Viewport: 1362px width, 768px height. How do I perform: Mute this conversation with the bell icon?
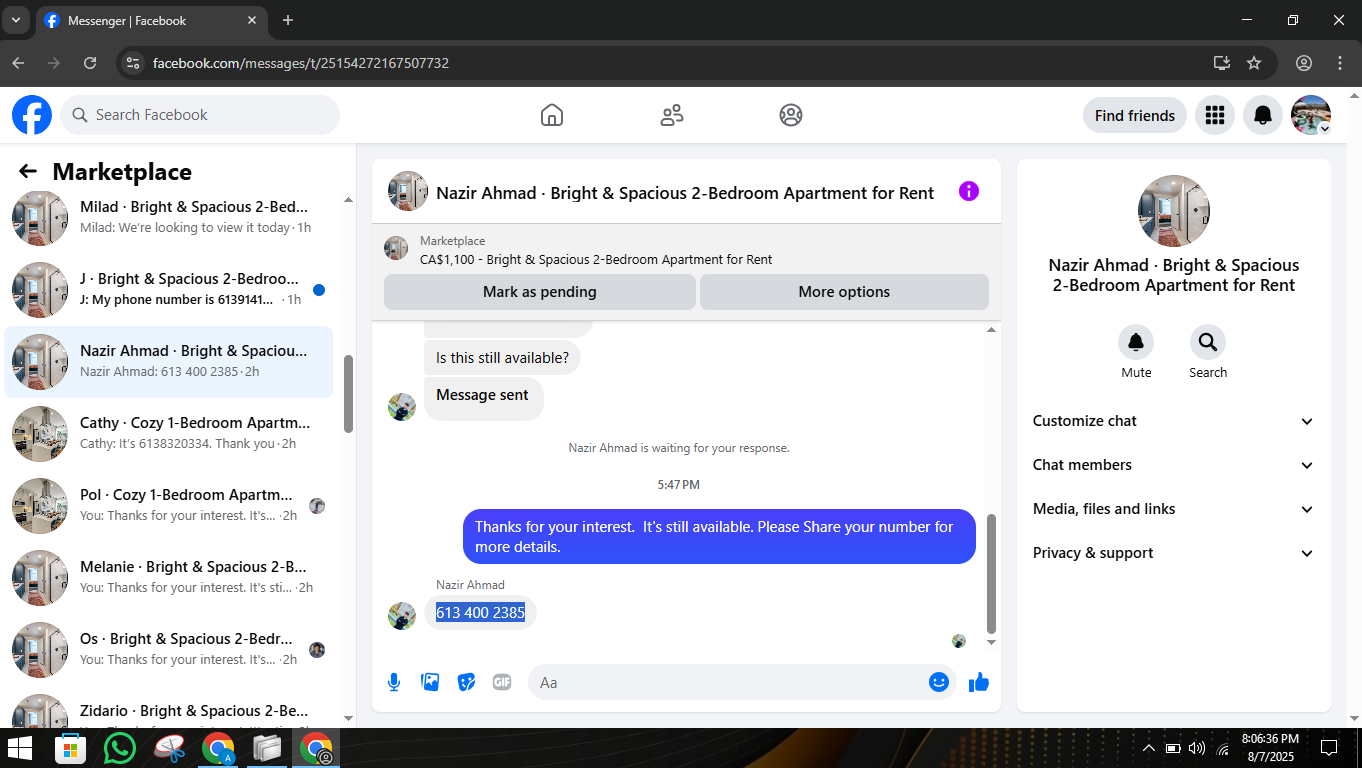tap(1136, 342)
